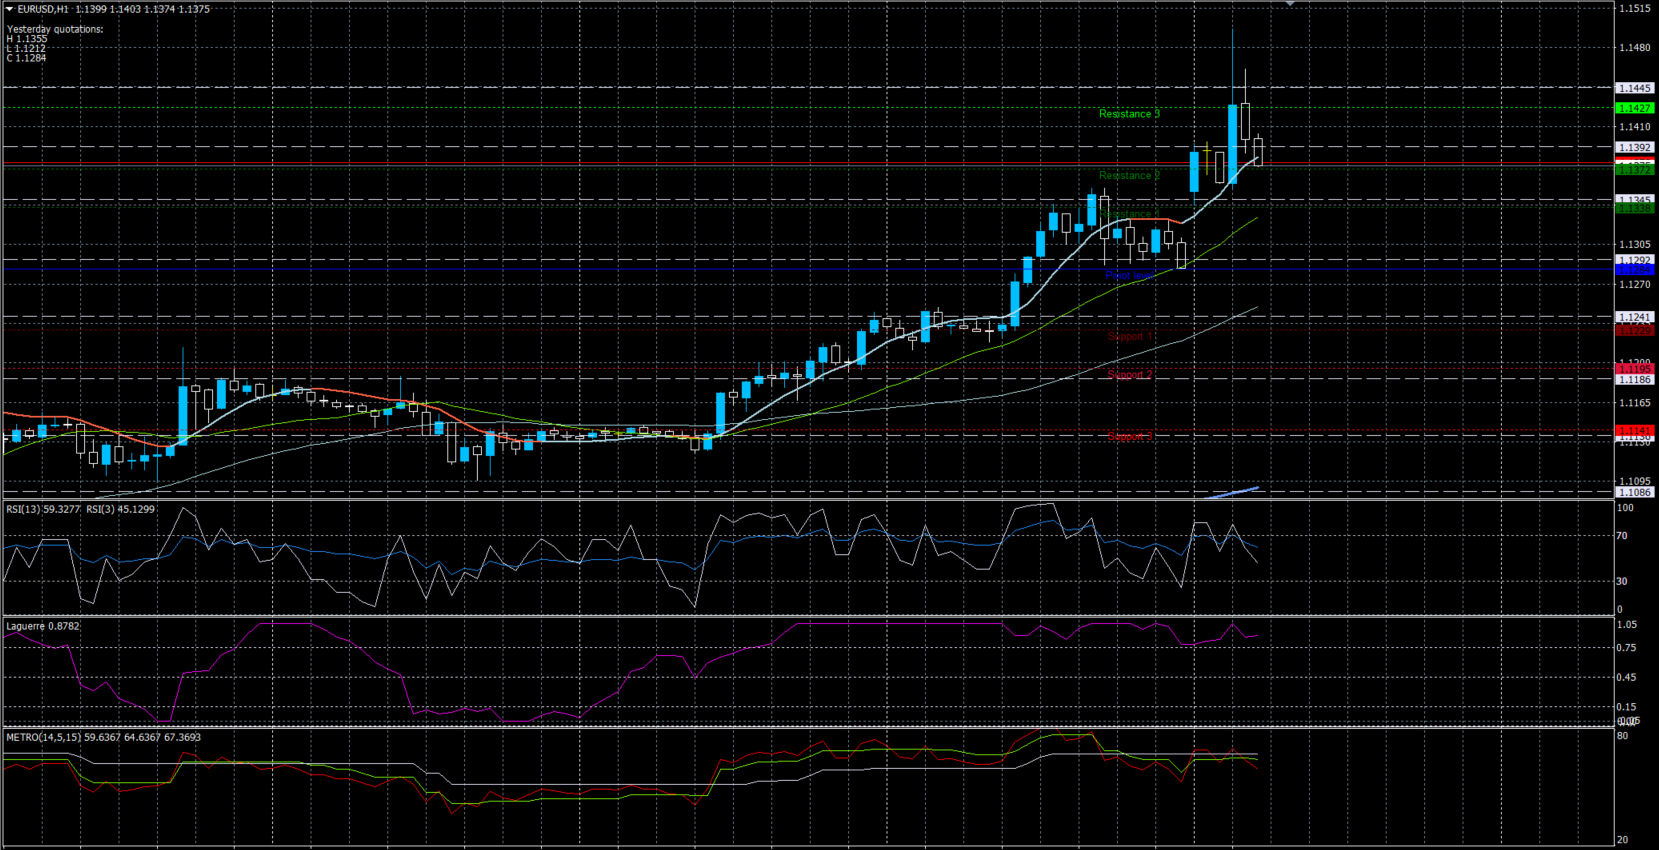
Task: Click the white 1.1241 price tag
Action: (1635, 317)
